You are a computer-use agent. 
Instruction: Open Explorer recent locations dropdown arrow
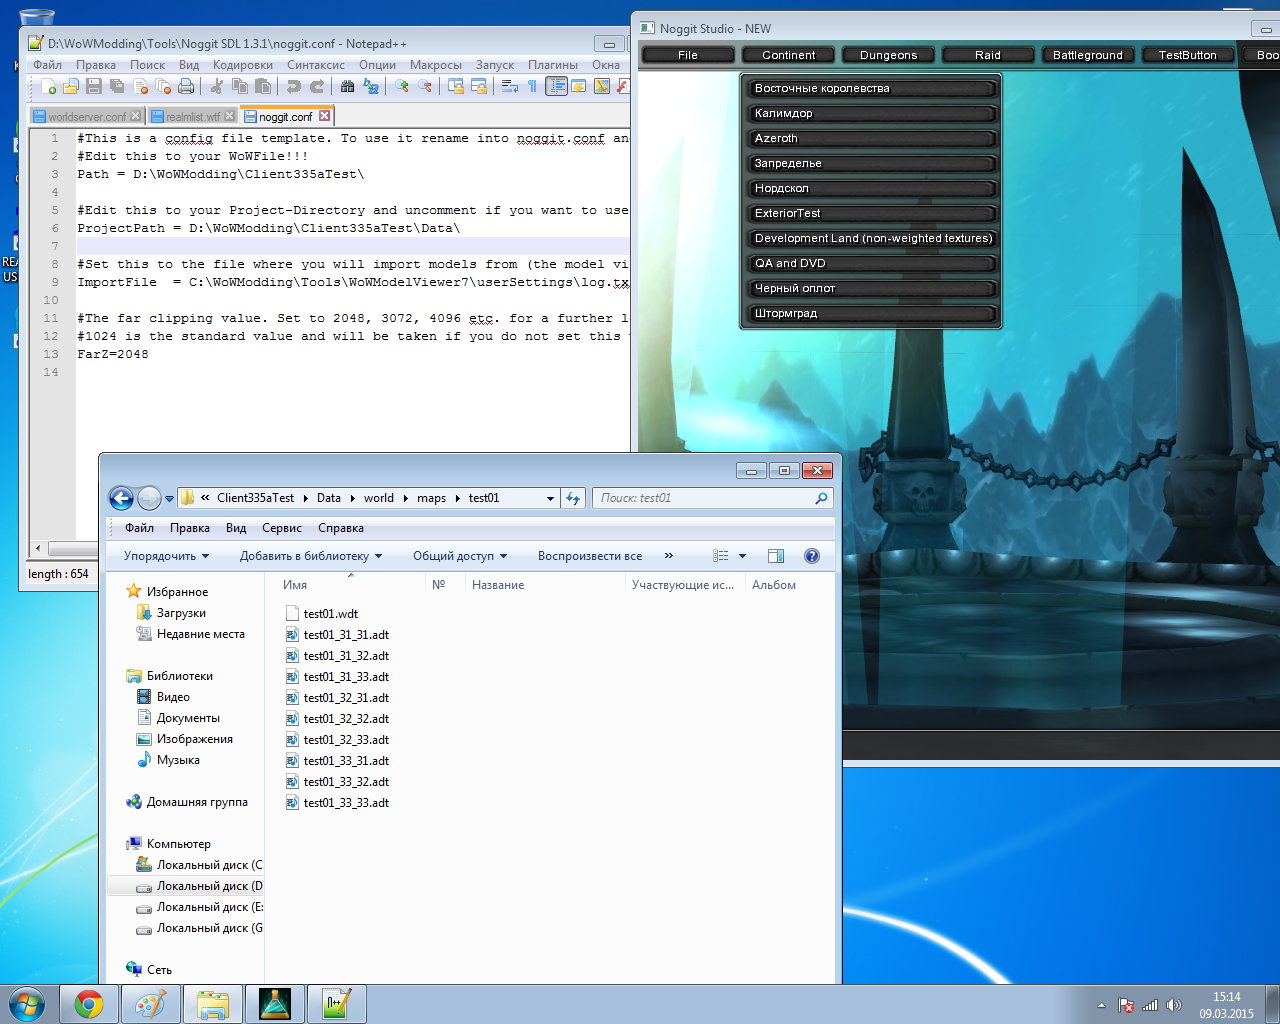click(169, 498)
